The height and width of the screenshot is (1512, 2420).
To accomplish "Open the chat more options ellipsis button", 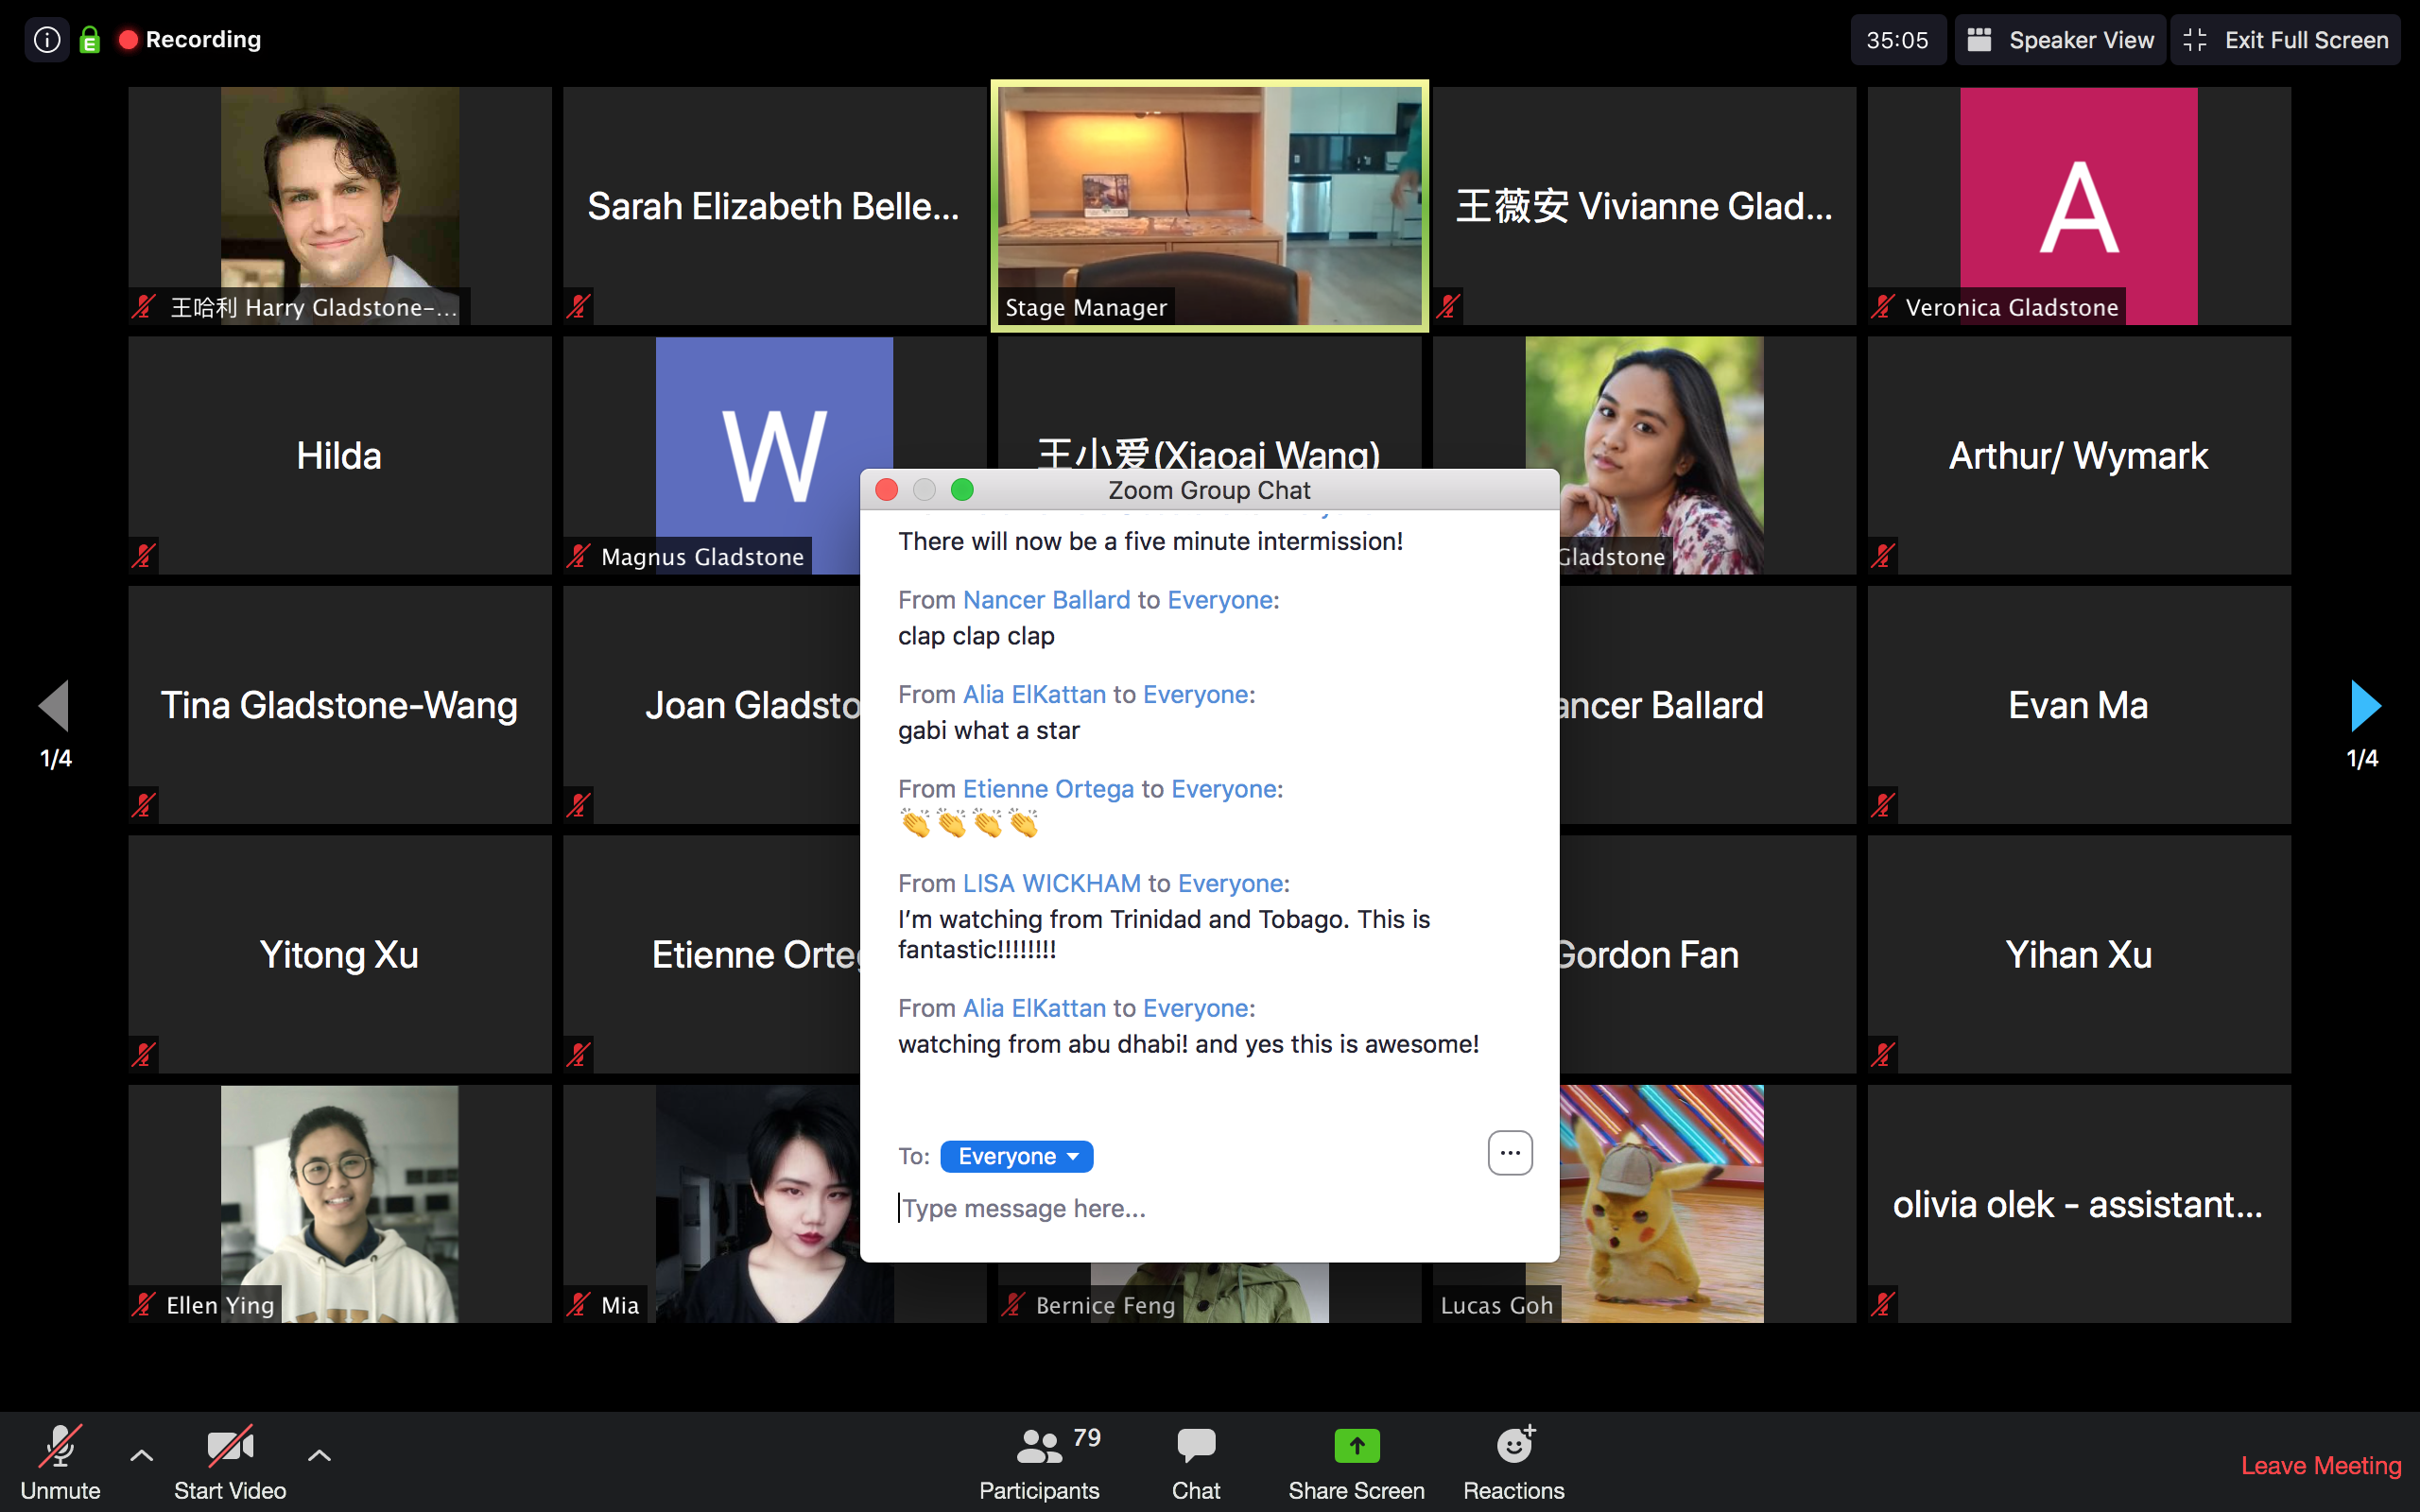I will point(1509,1153).
